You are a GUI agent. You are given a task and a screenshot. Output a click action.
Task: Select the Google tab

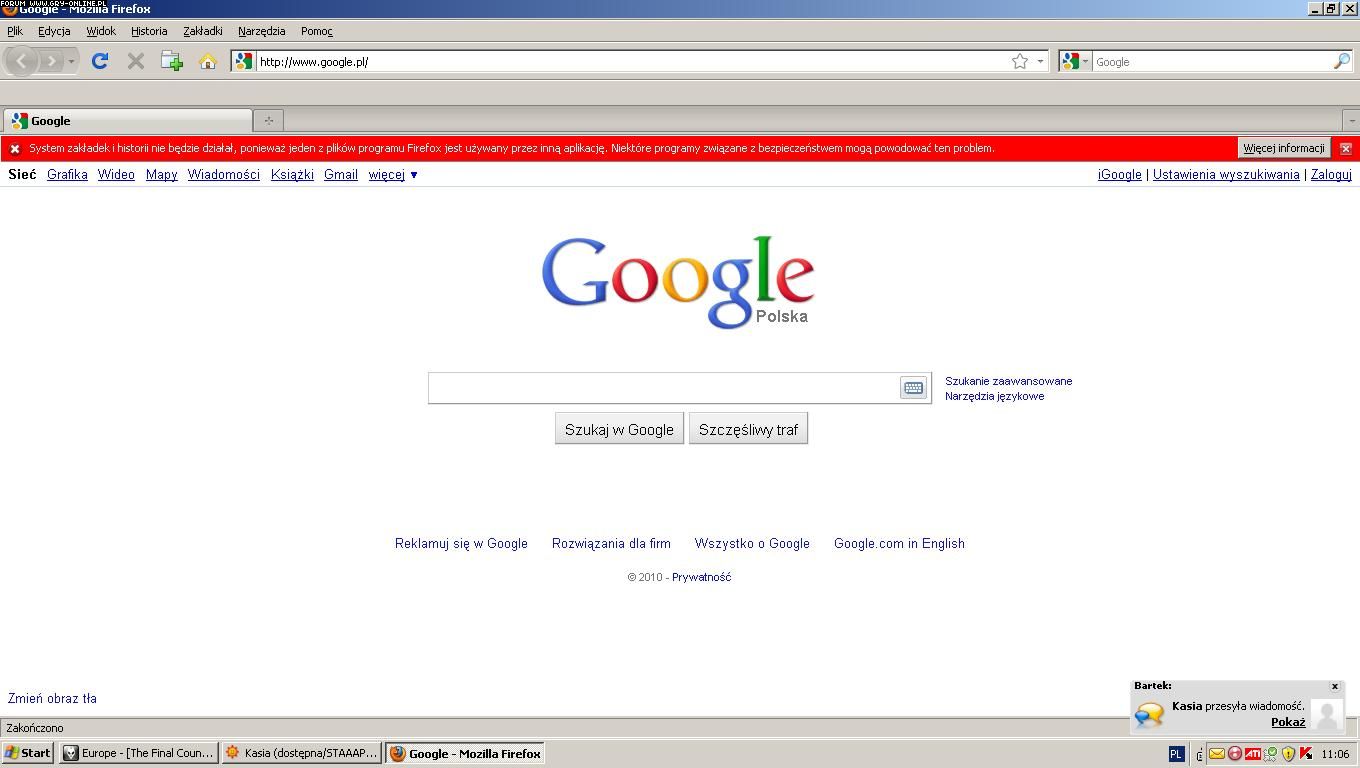[127, 120]
